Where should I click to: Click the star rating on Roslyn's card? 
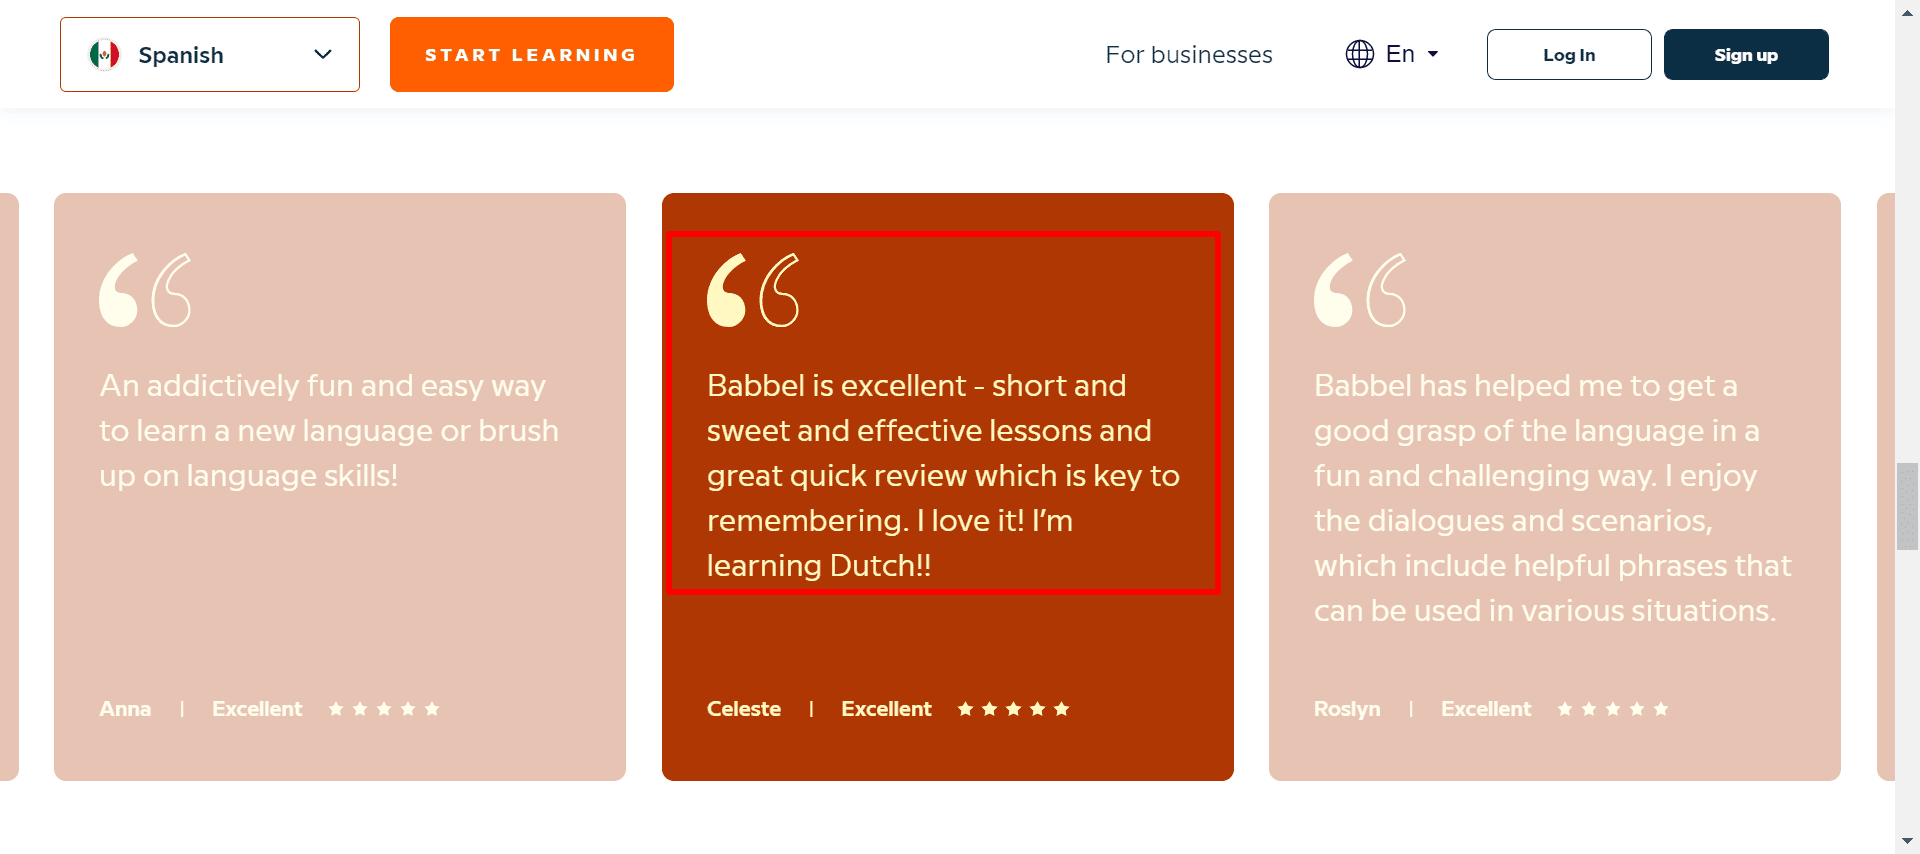pos(1612,709)
